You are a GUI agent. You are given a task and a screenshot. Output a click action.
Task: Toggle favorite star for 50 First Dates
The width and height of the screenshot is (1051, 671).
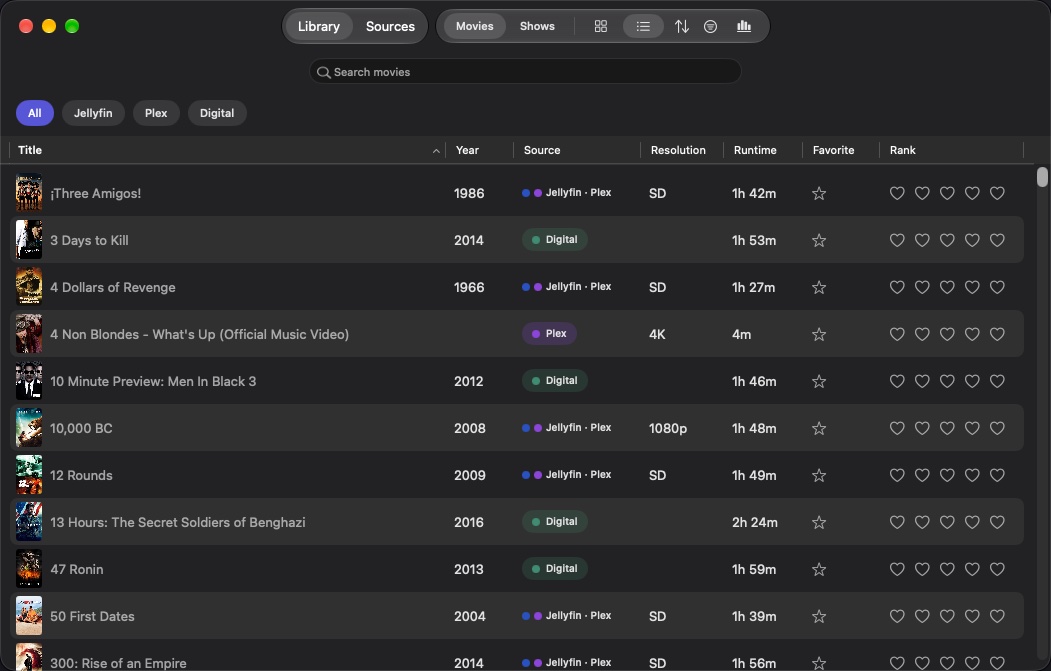point(819,615)
